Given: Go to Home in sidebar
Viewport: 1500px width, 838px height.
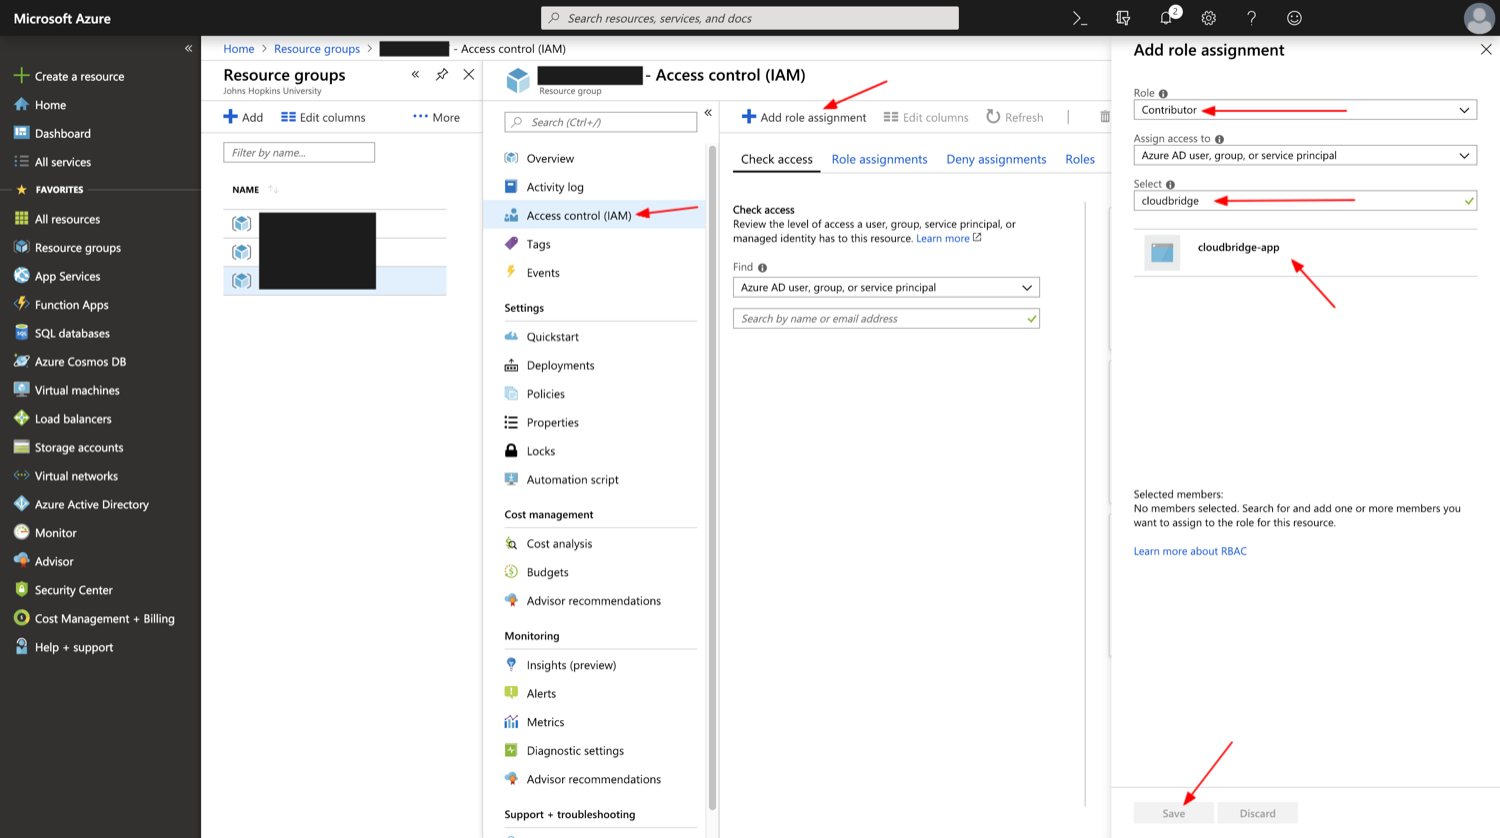Looking at the screenshot, I should [x=50, y=105].
